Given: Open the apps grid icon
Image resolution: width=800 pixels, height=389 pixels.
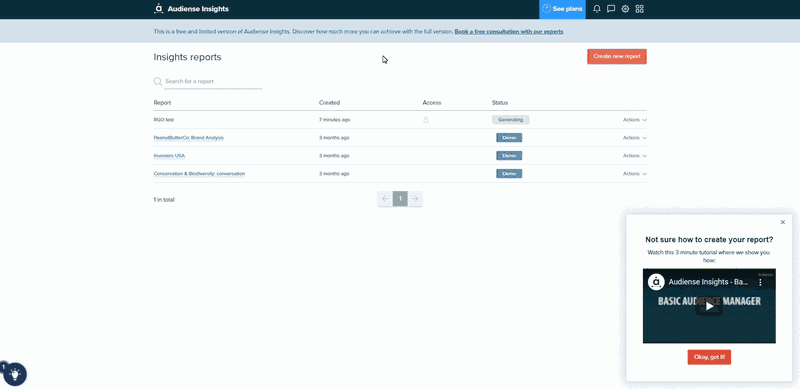Looking at the screenshot, I should 639,9.
